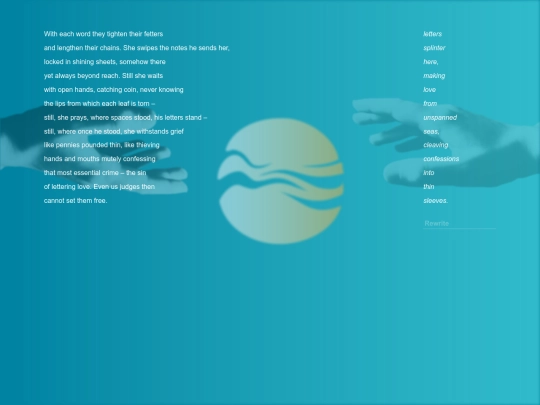Click the italic word 'into'
540x405 pixels.
pos(429,173)
